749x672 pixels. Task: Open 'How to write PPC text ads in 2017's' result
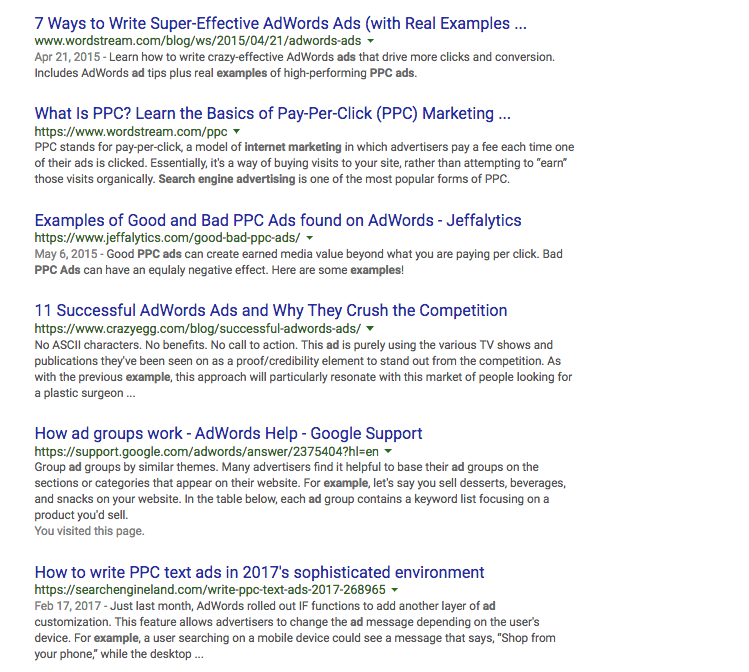pos(259,572)
